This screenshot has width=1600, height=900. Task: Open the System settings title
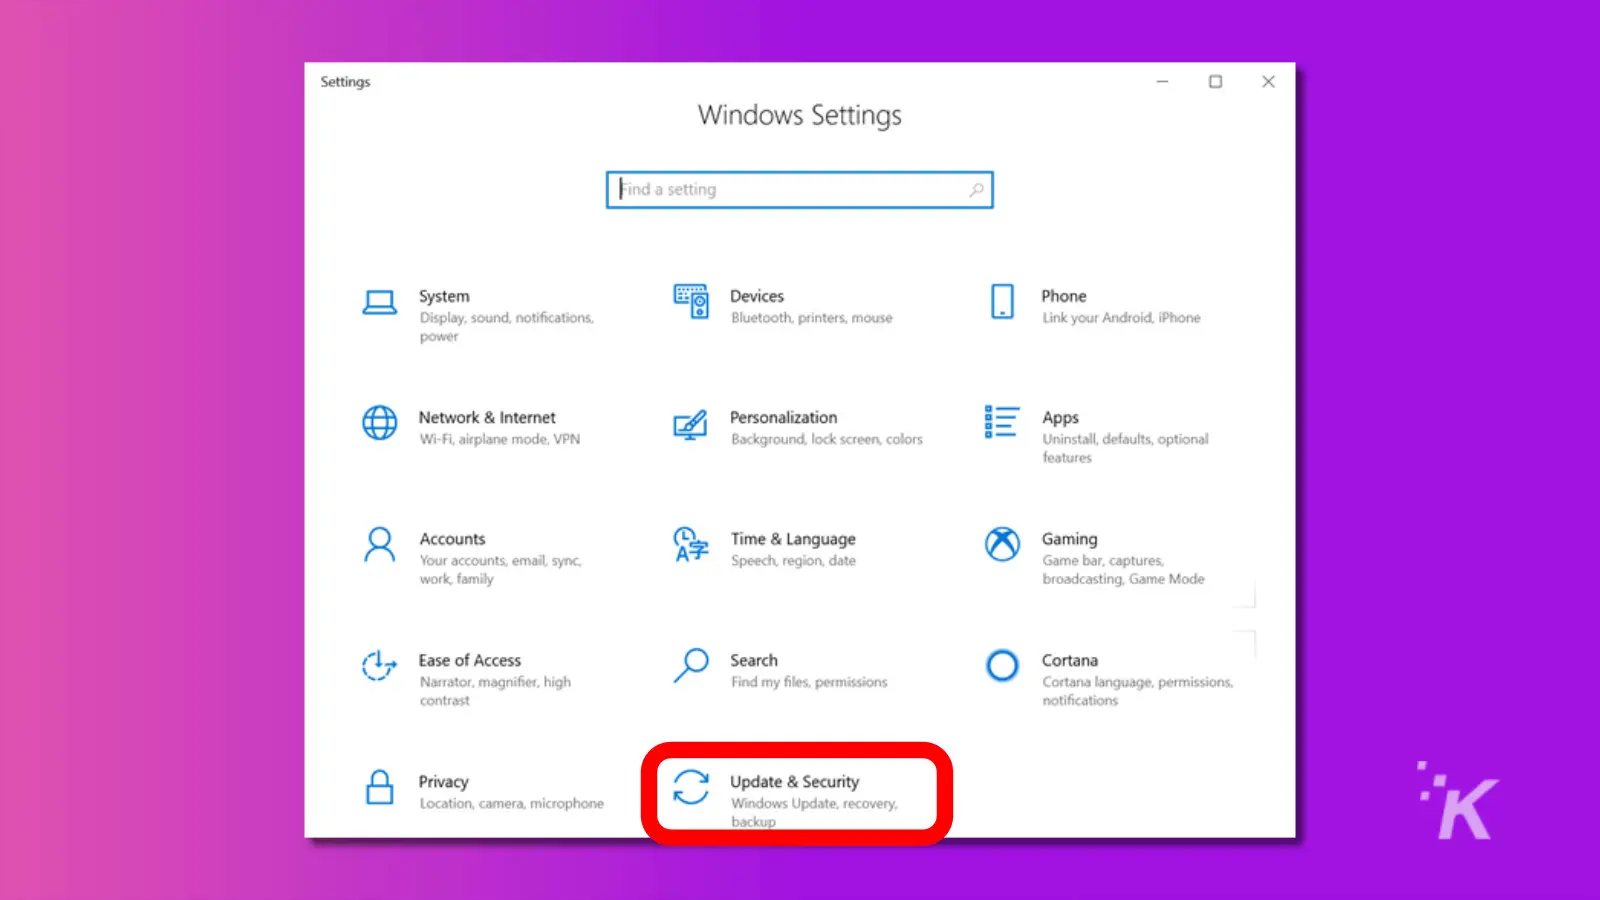(x=444, y=296)
